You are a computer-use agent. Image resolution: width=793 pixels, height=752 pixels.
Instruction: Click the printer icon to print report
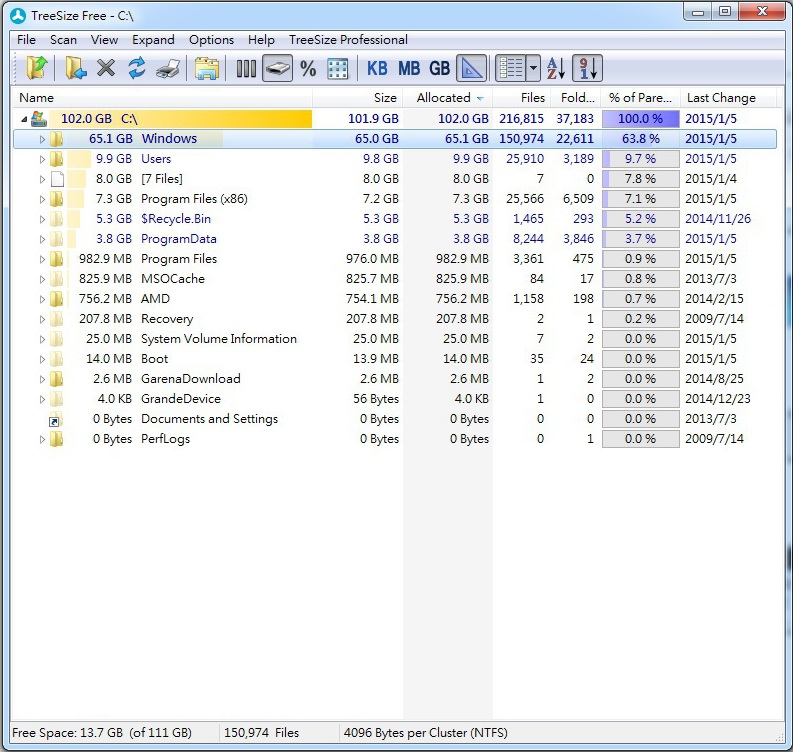(167, 68)
